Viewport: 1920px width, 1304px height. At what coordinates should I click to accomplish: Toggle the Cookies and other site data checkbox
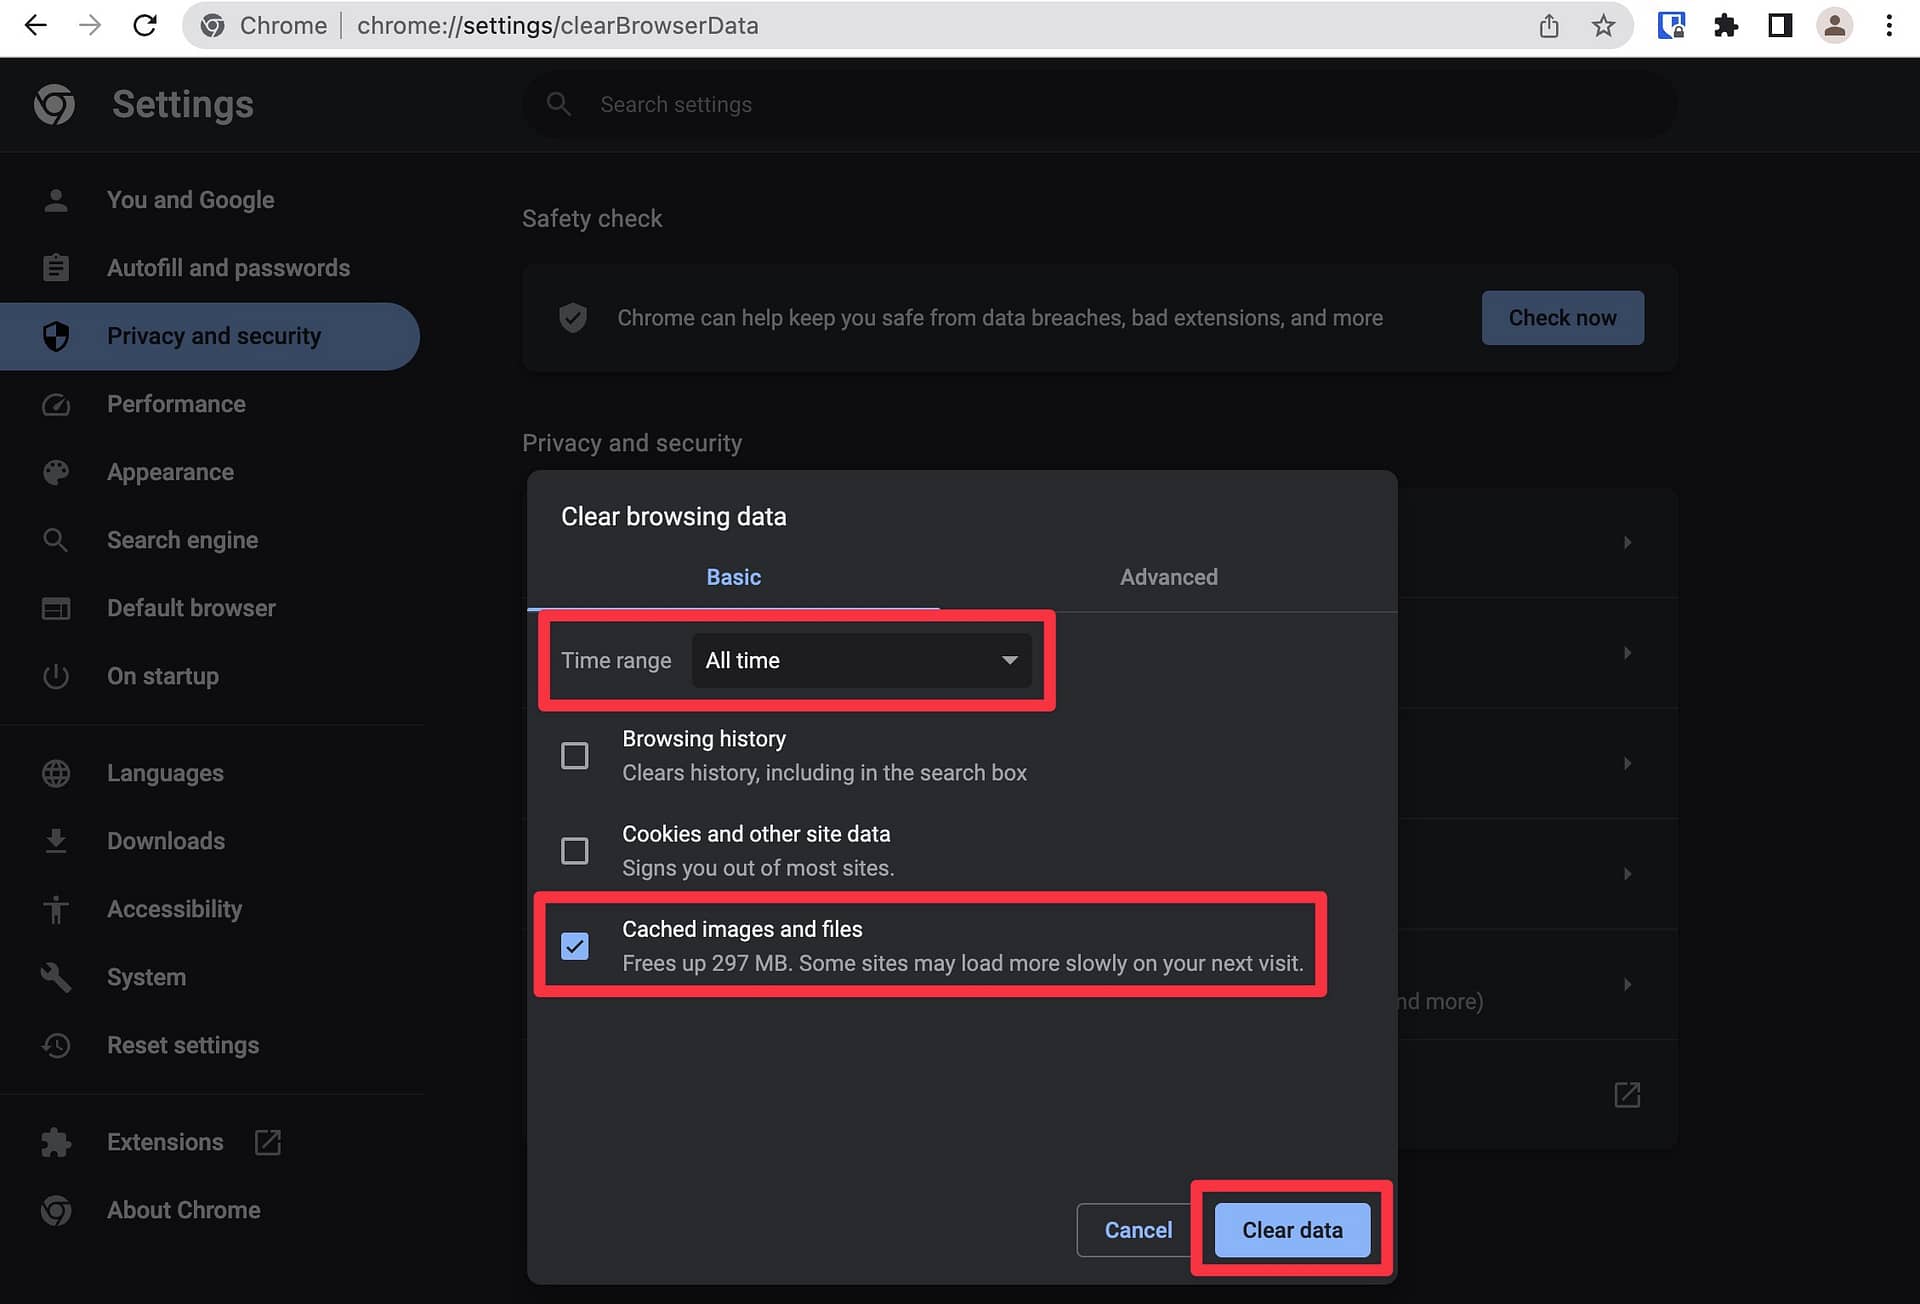[577, 851]
